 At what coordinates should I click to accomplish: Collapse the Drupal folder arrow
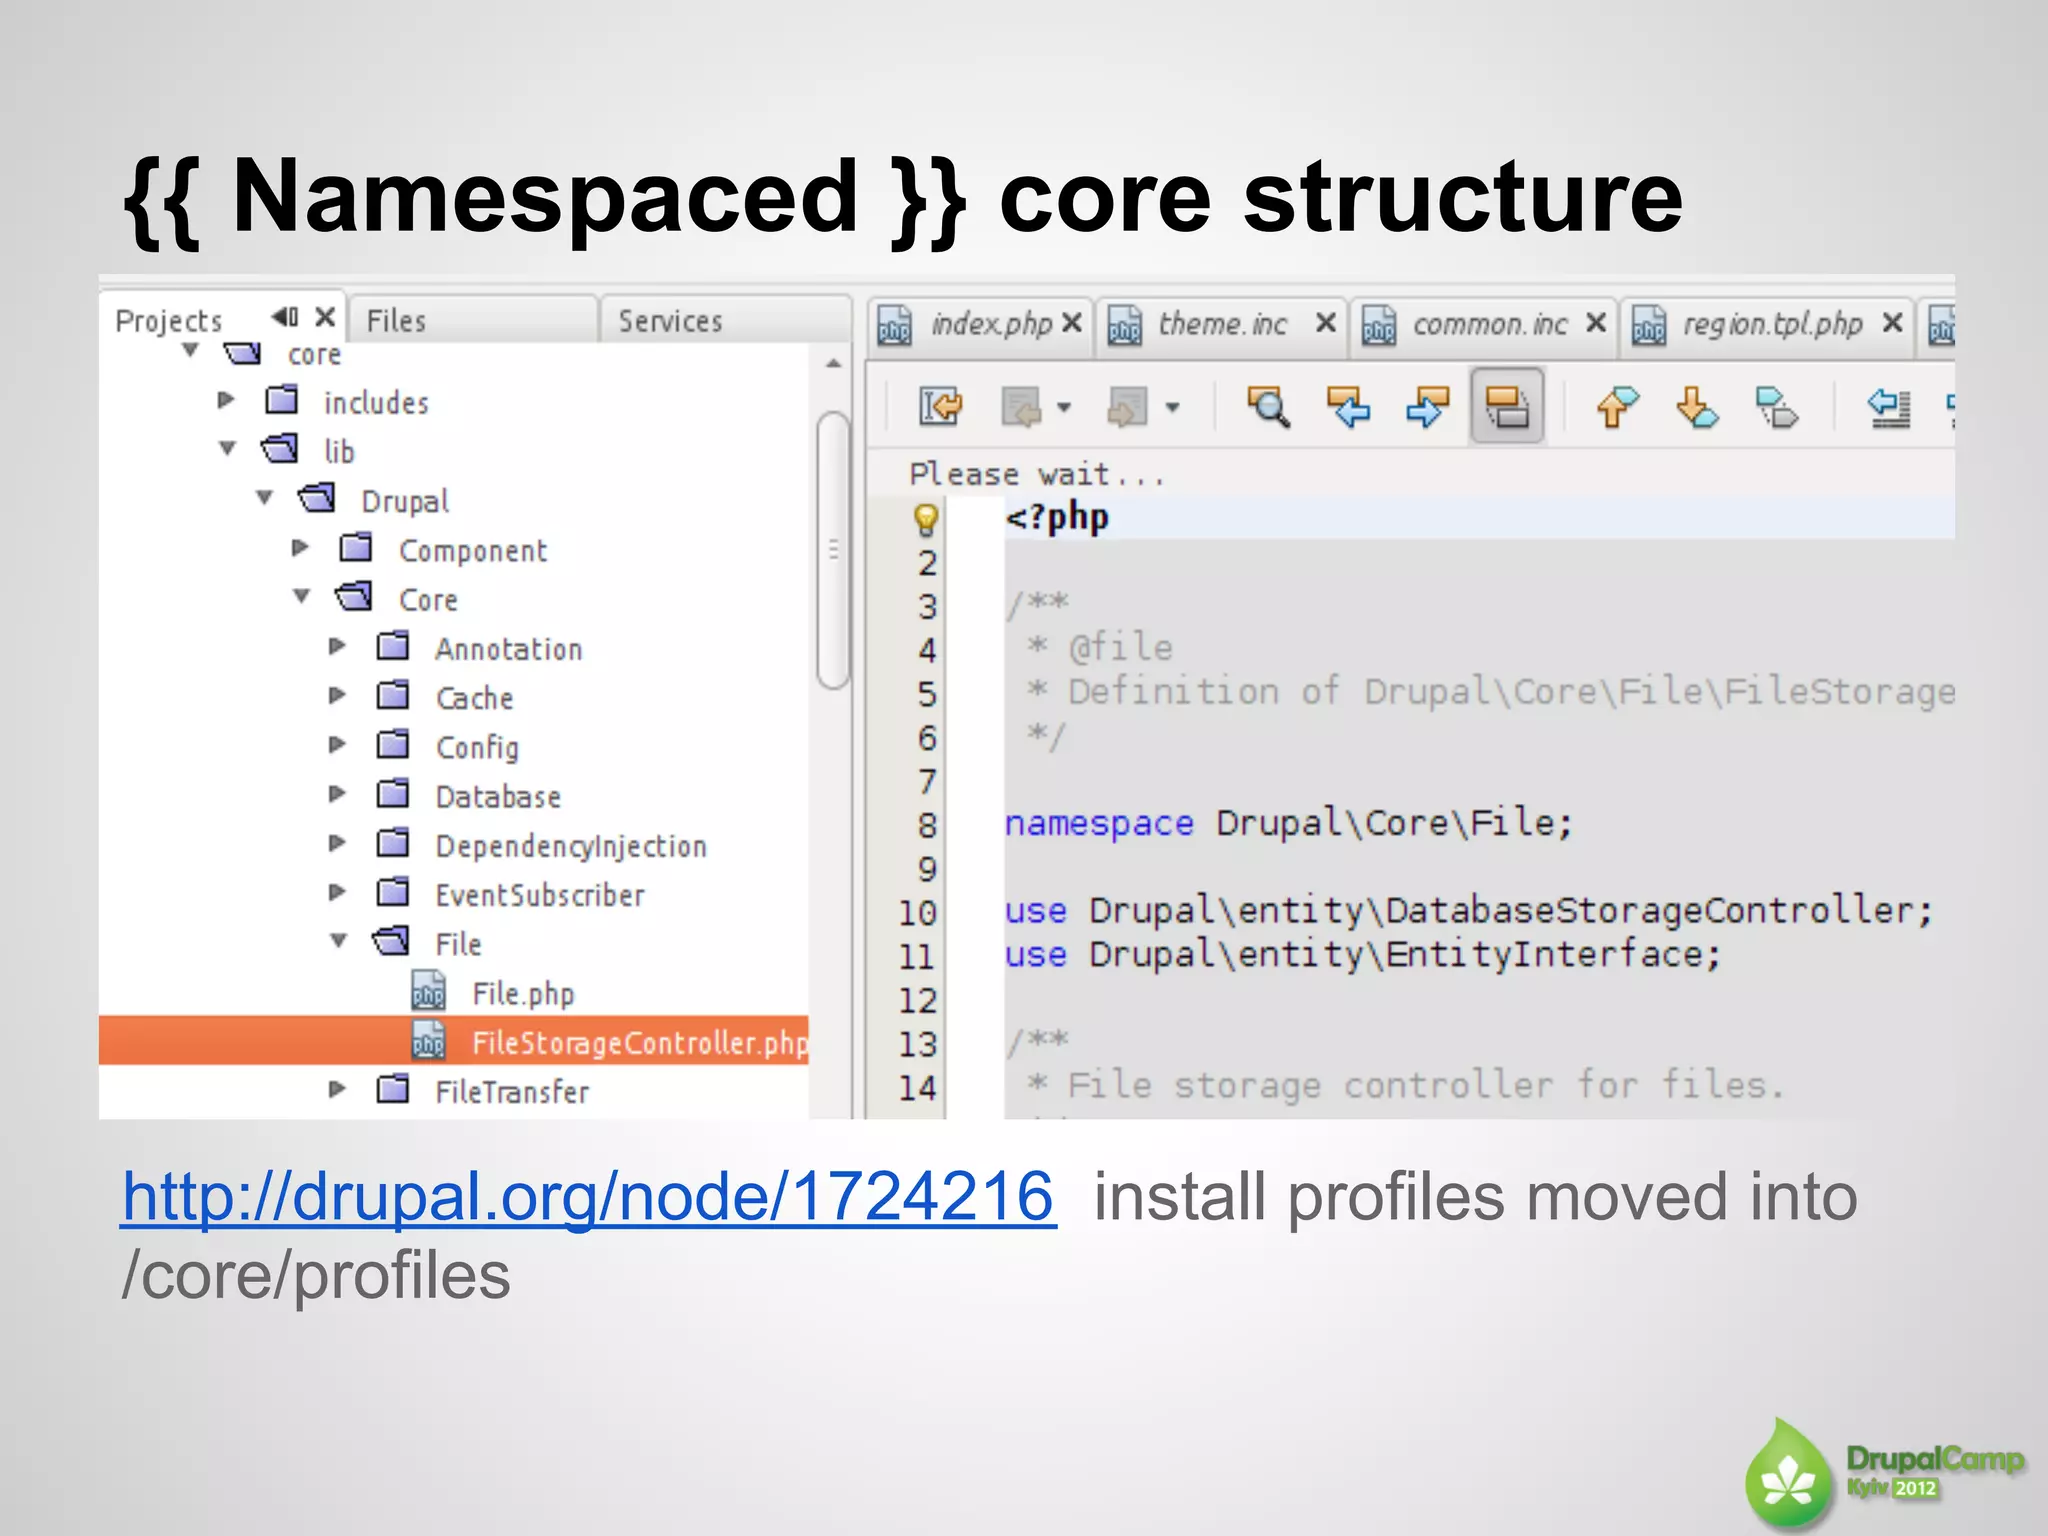pyautogui.click(x=265, y=497)
